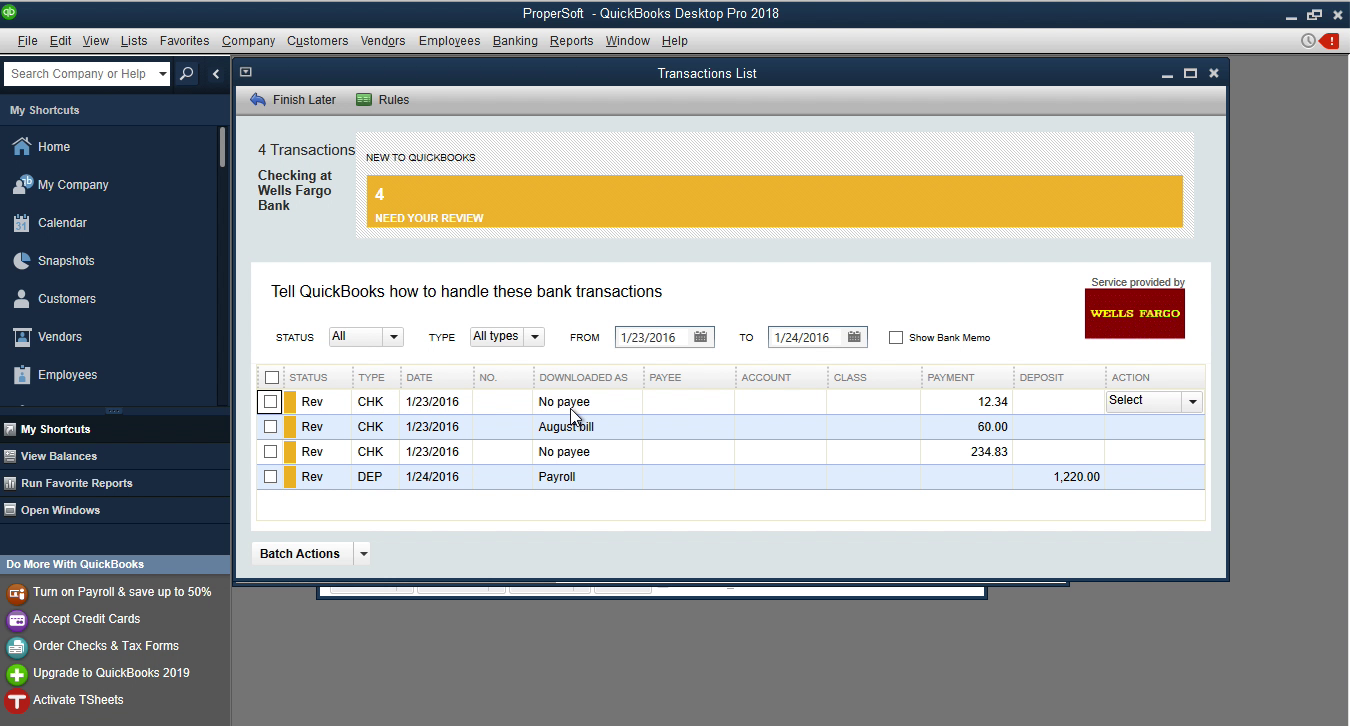Click the Search Company or Help field
This screenshot has width=1350, height=726.
[x=80, y=73]
